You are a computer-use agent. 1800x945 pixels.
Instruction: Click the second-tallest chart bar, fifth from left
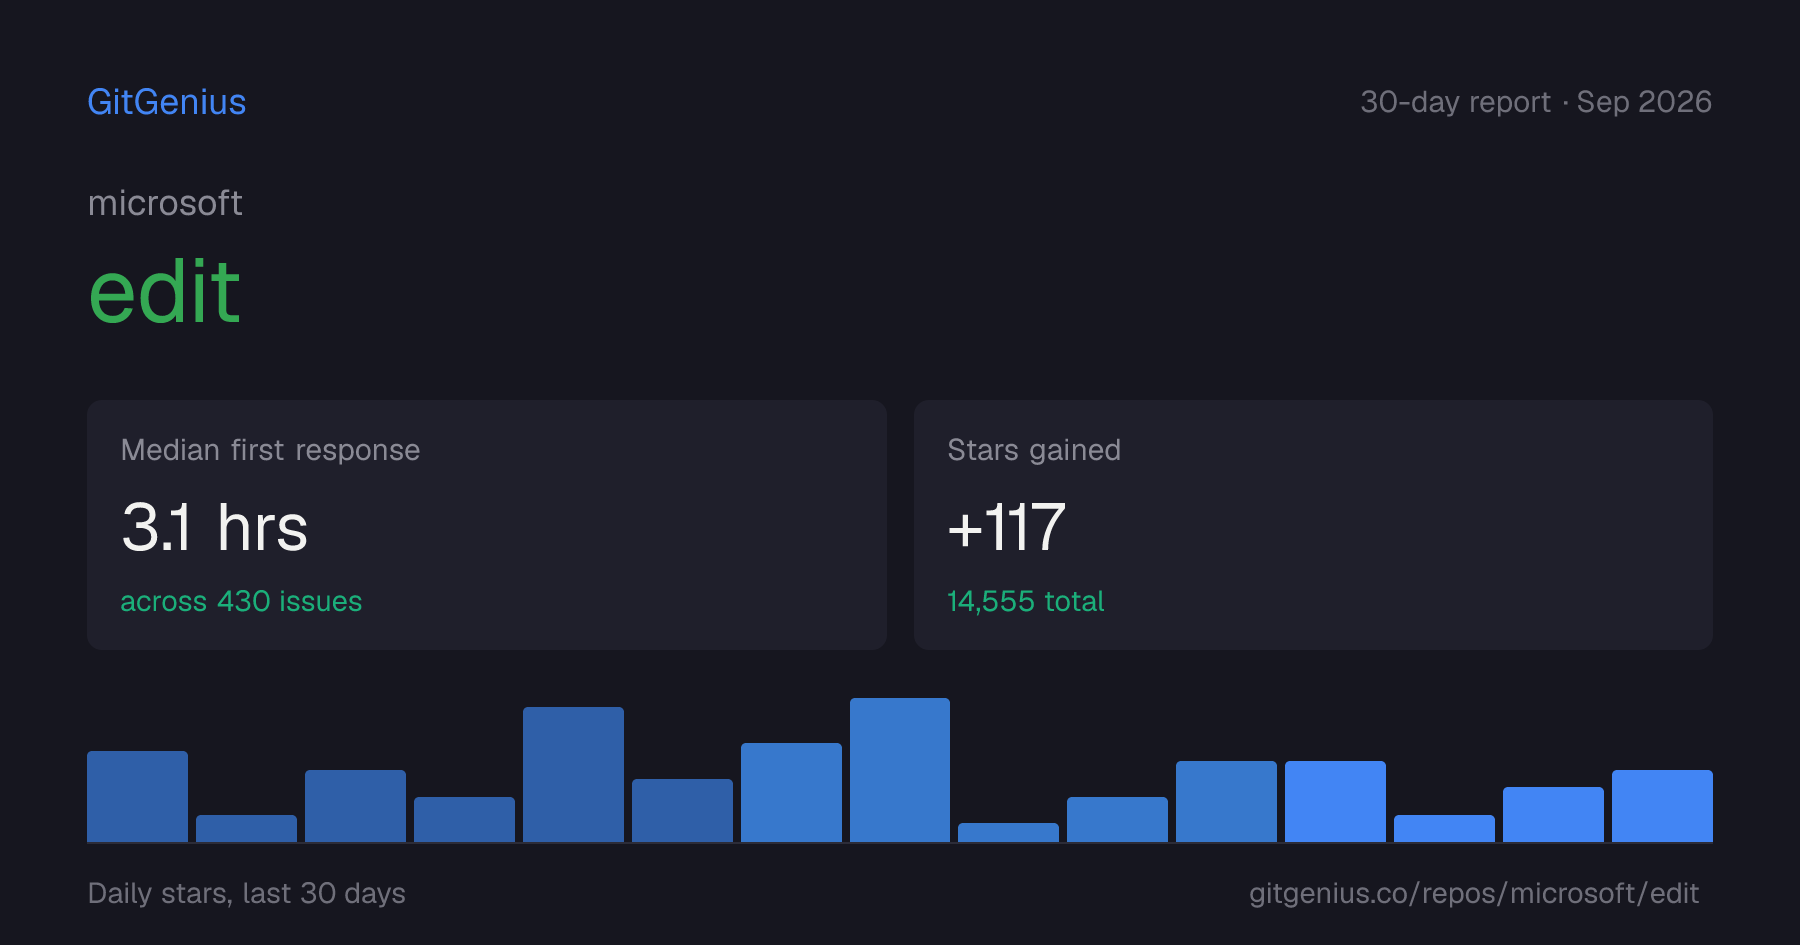(573, 774)
